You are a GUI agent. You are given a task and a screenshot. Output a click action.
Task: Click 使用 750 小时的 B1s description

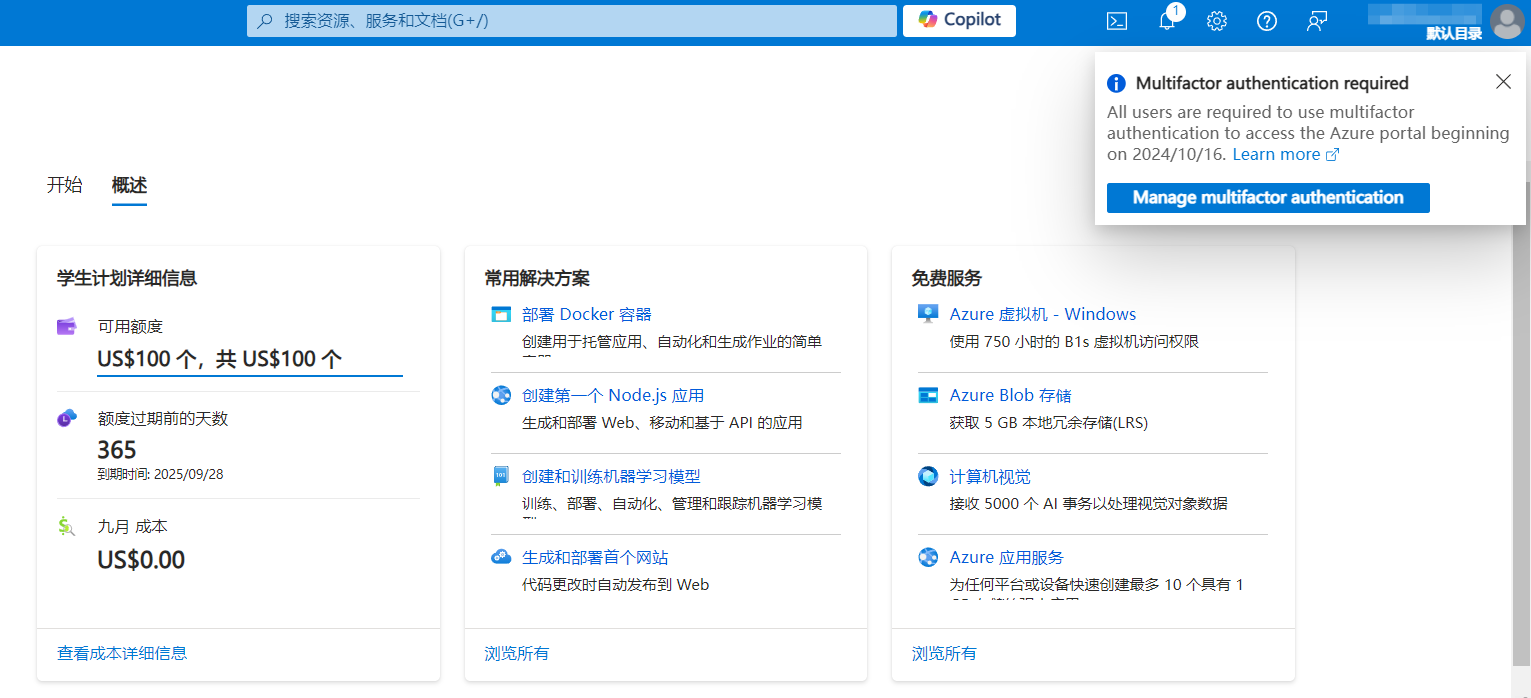click(x=1074, y=342)
